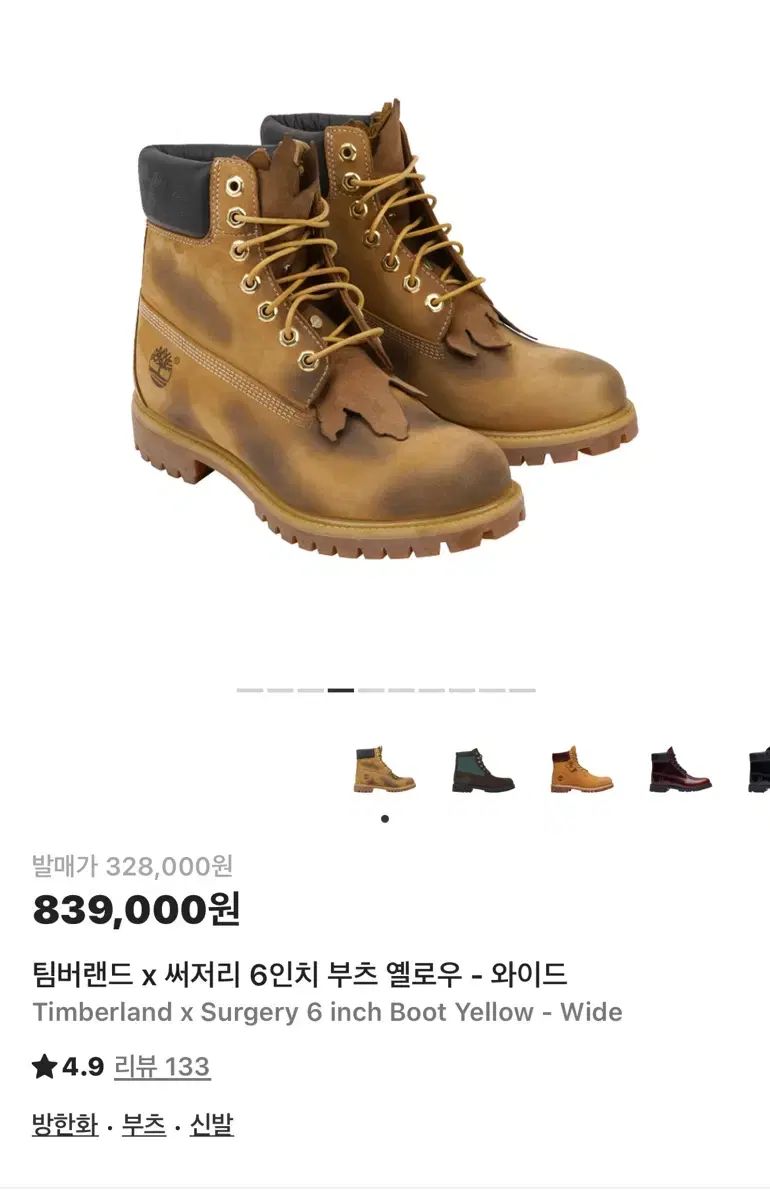Jump to the first image indicator dash
Viewport: 770px width, 1200px height.
(250, 690)
